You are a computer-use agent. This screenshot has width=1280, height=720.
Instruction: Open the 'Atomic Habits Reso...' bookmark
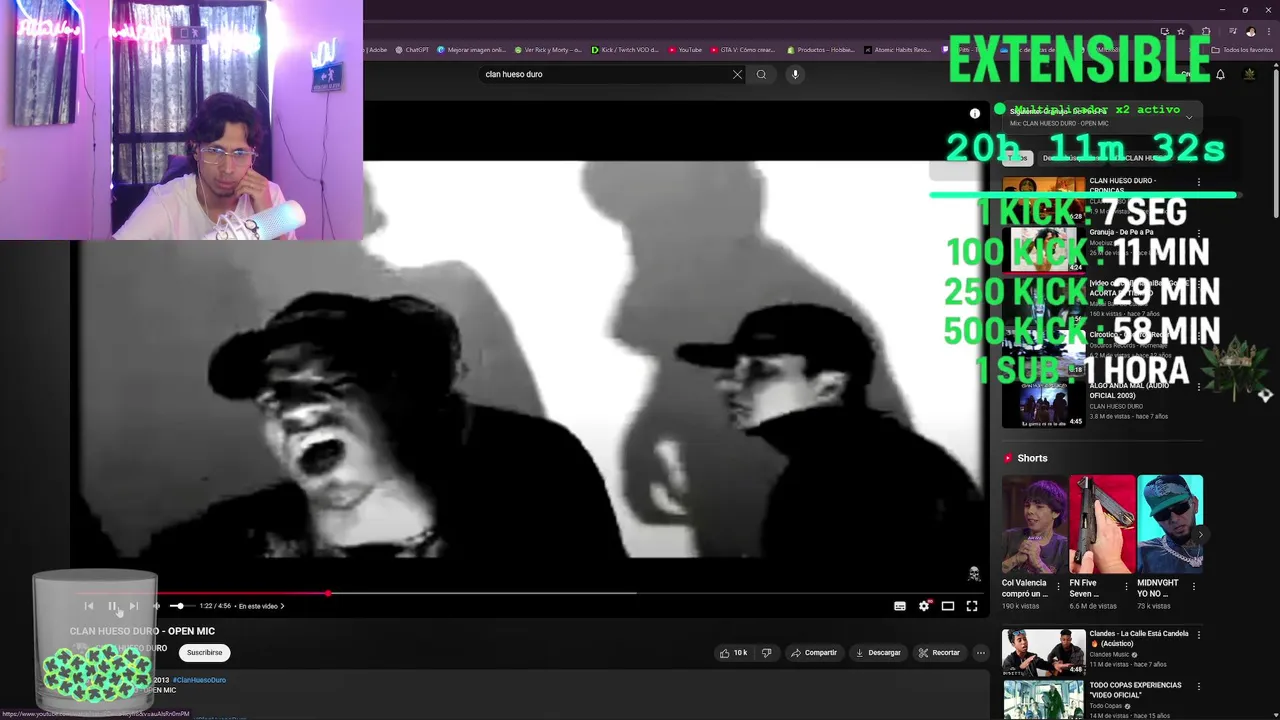click(x=897, y=49)
